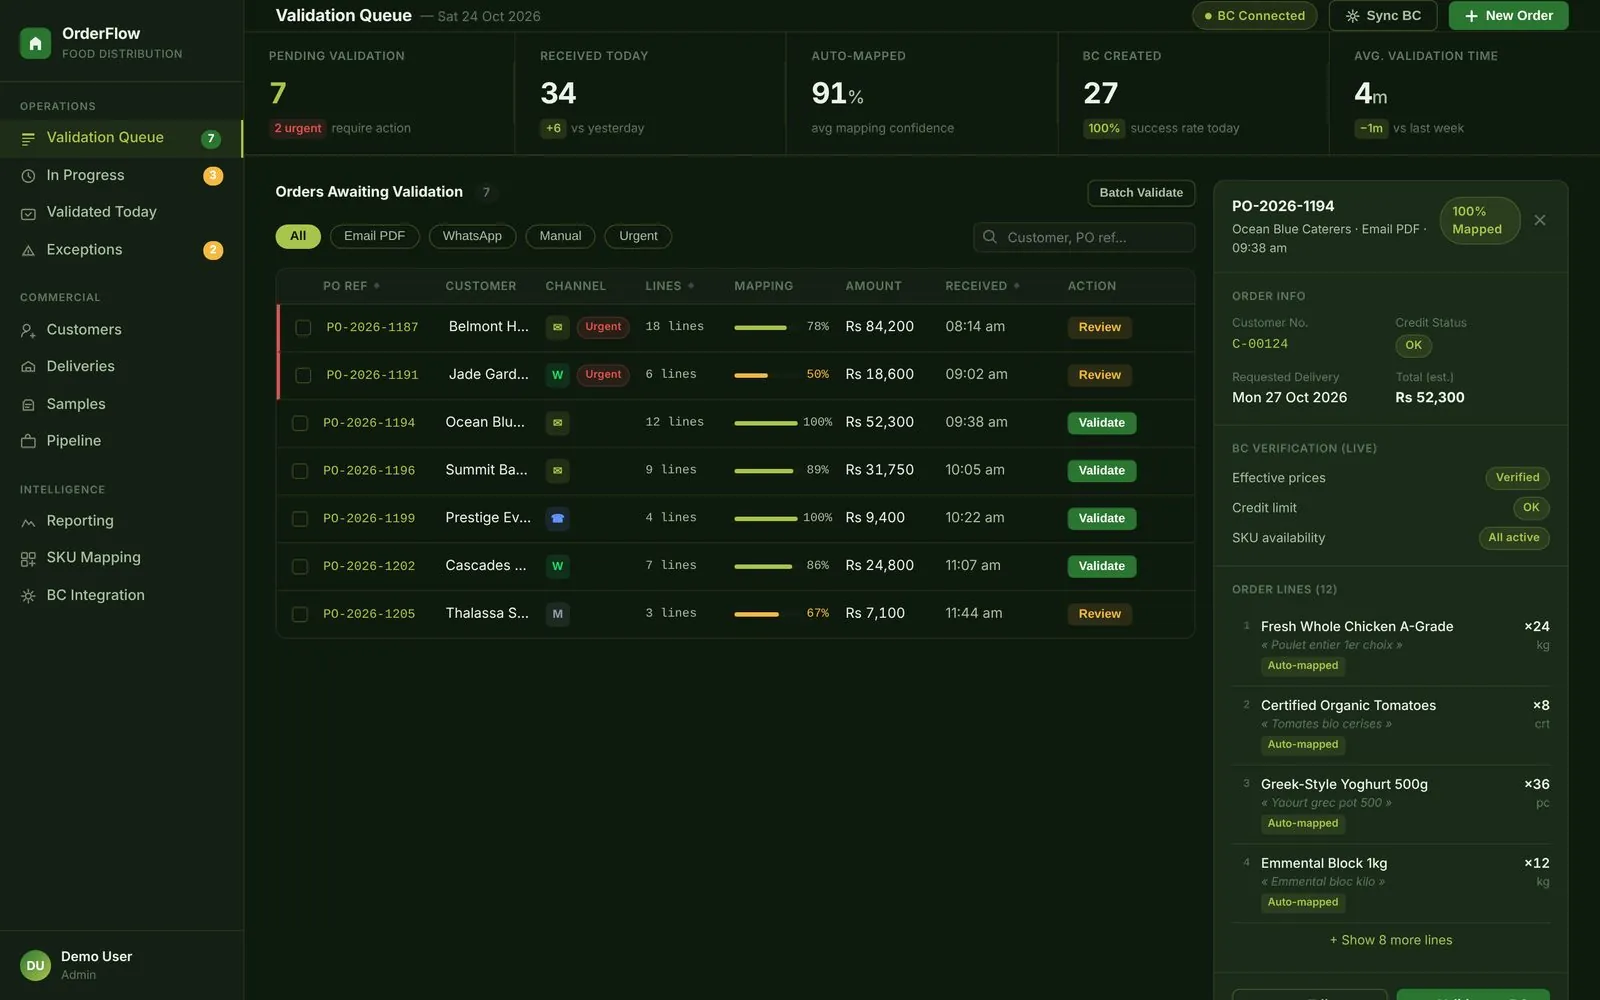Click email channel icon for PO-2026-1187
This screenshot has height=1000, width=1600.
[557, 327]
